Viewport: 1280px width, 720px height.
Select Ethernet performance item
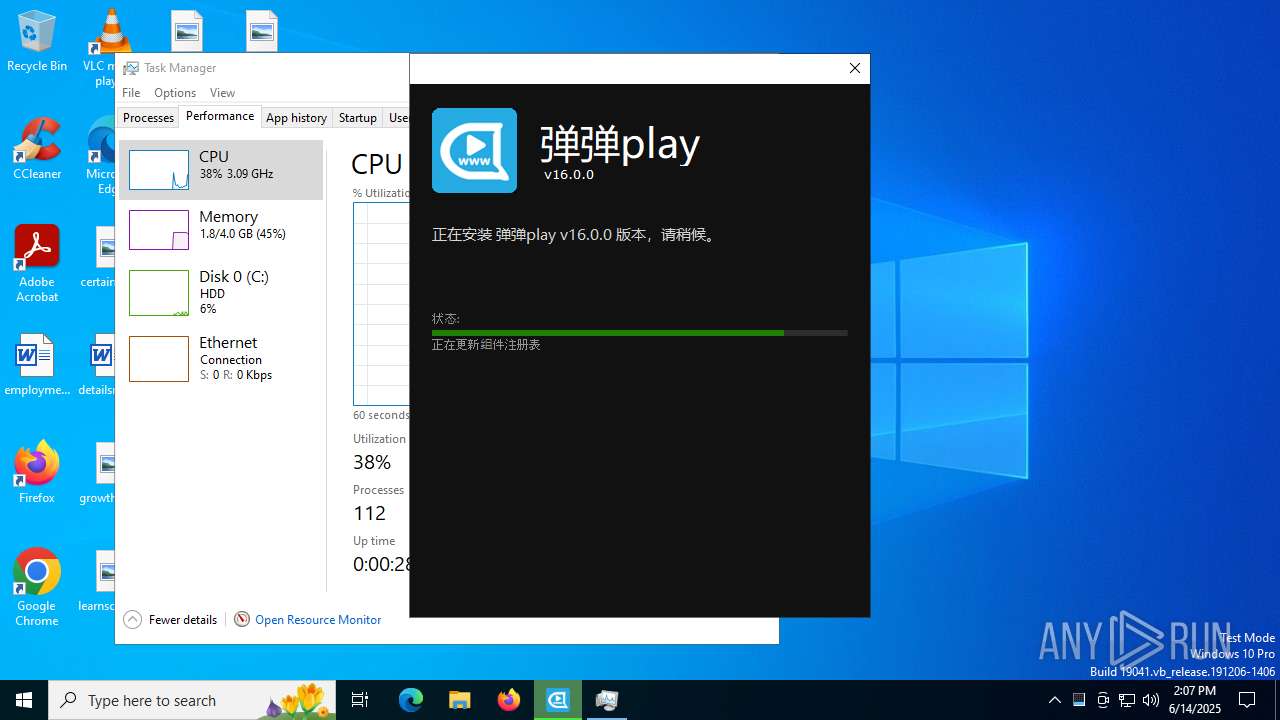221,358
